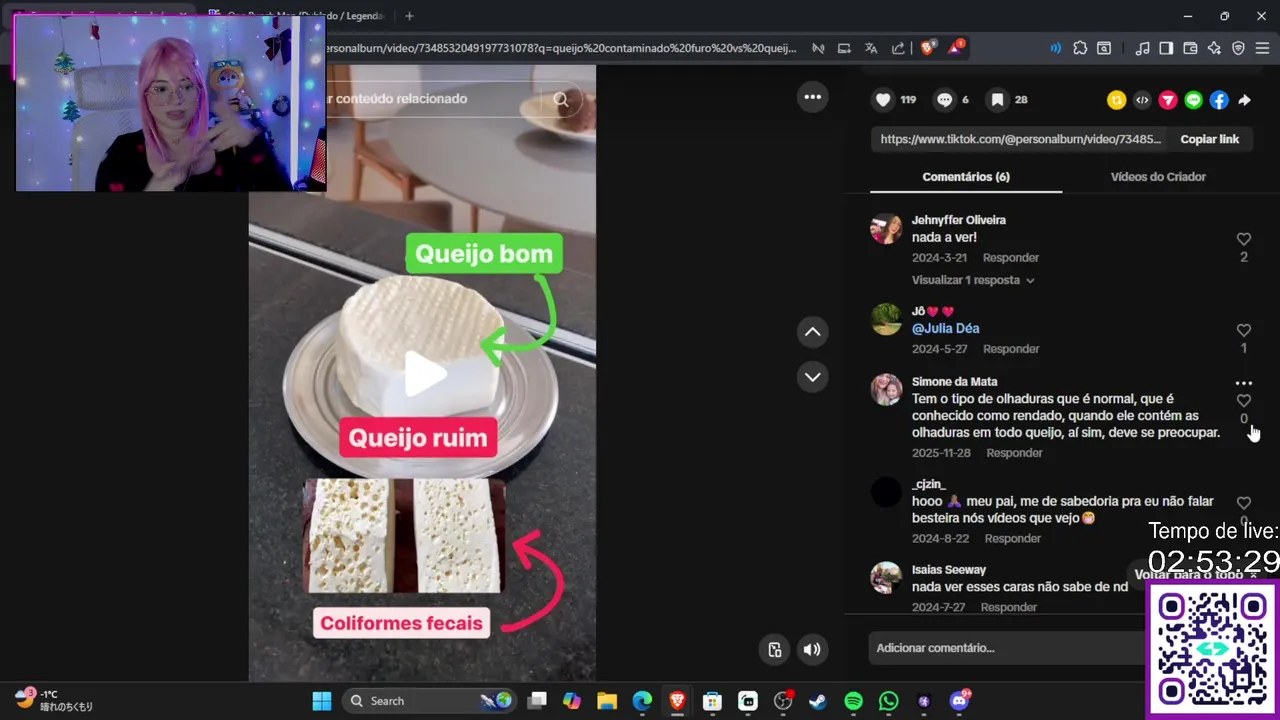Screen dimensions: 1280x720
Task: Expand 'Visualizar 1 resposta' replies
Action: click(x=973, y=280)
